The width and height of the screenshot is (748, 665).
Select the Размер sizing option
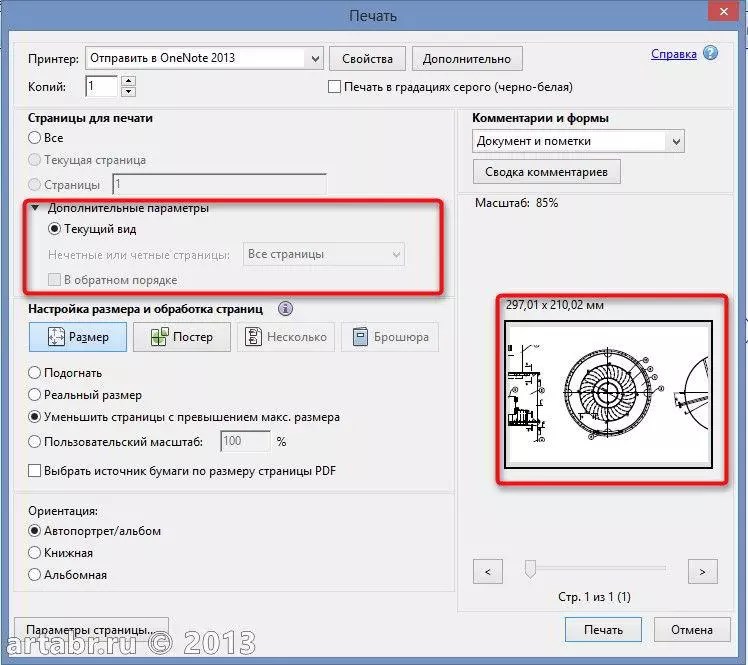pyautogui.click(x=77, y=337)
